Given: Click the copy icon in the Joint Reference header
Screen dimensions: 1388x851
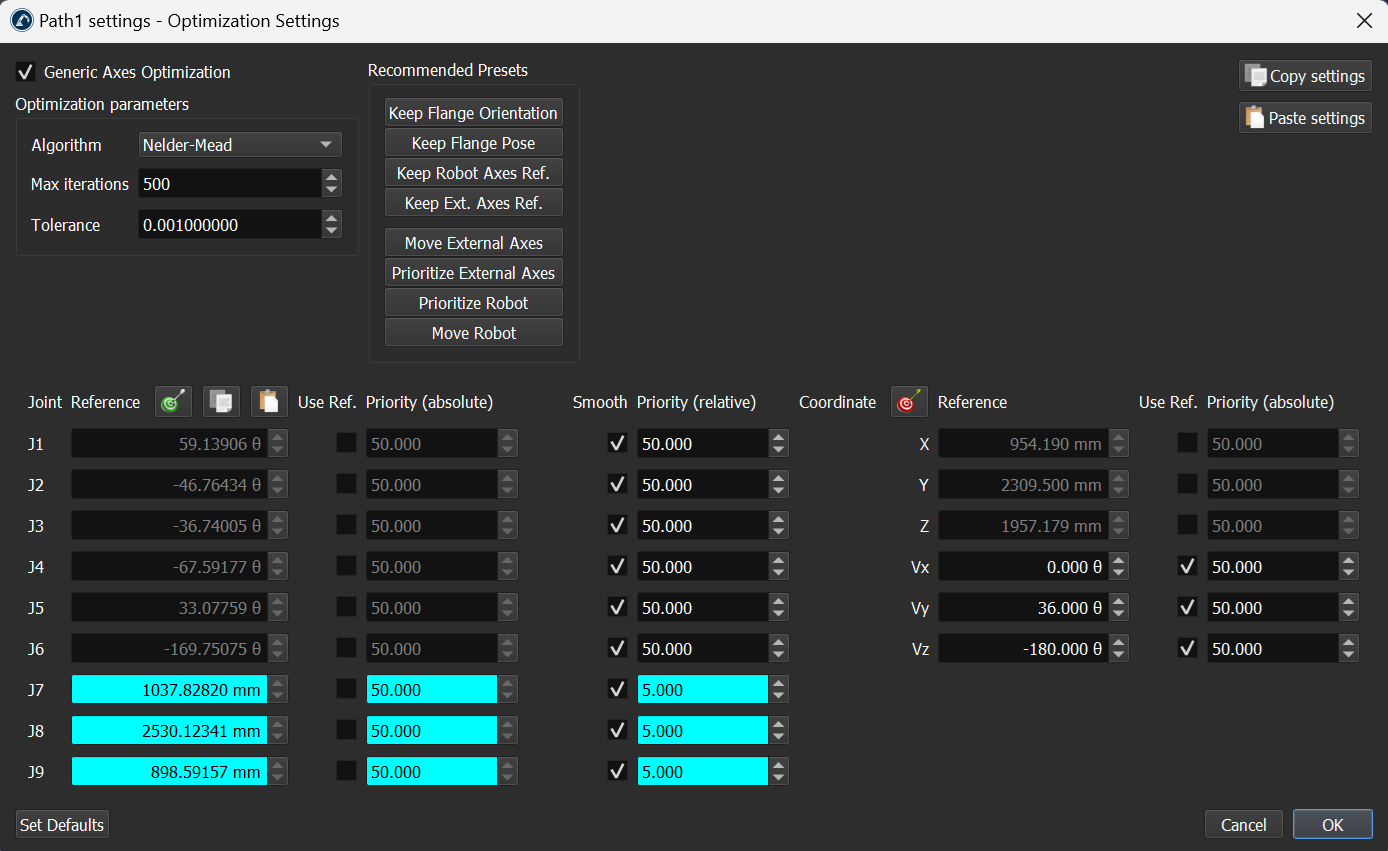Looking at the screenshot, I should pyautogui.click(x=221, y=402).
